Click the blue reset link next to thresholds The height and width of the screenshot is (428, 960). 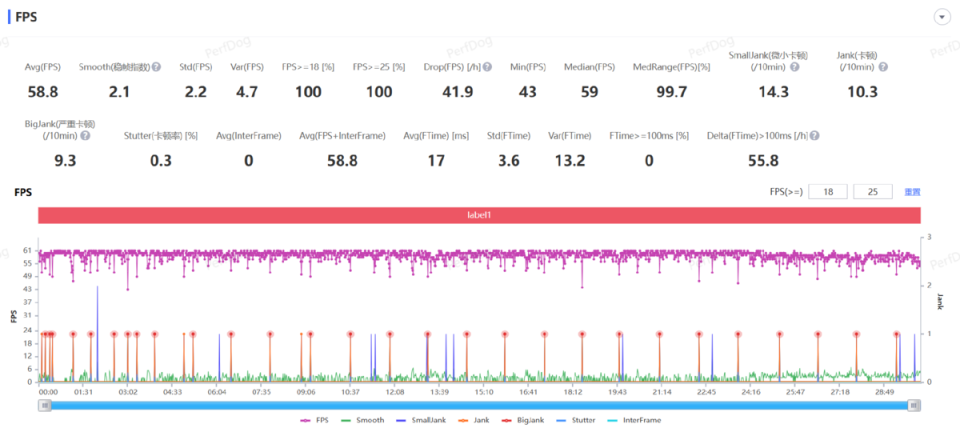912,192
